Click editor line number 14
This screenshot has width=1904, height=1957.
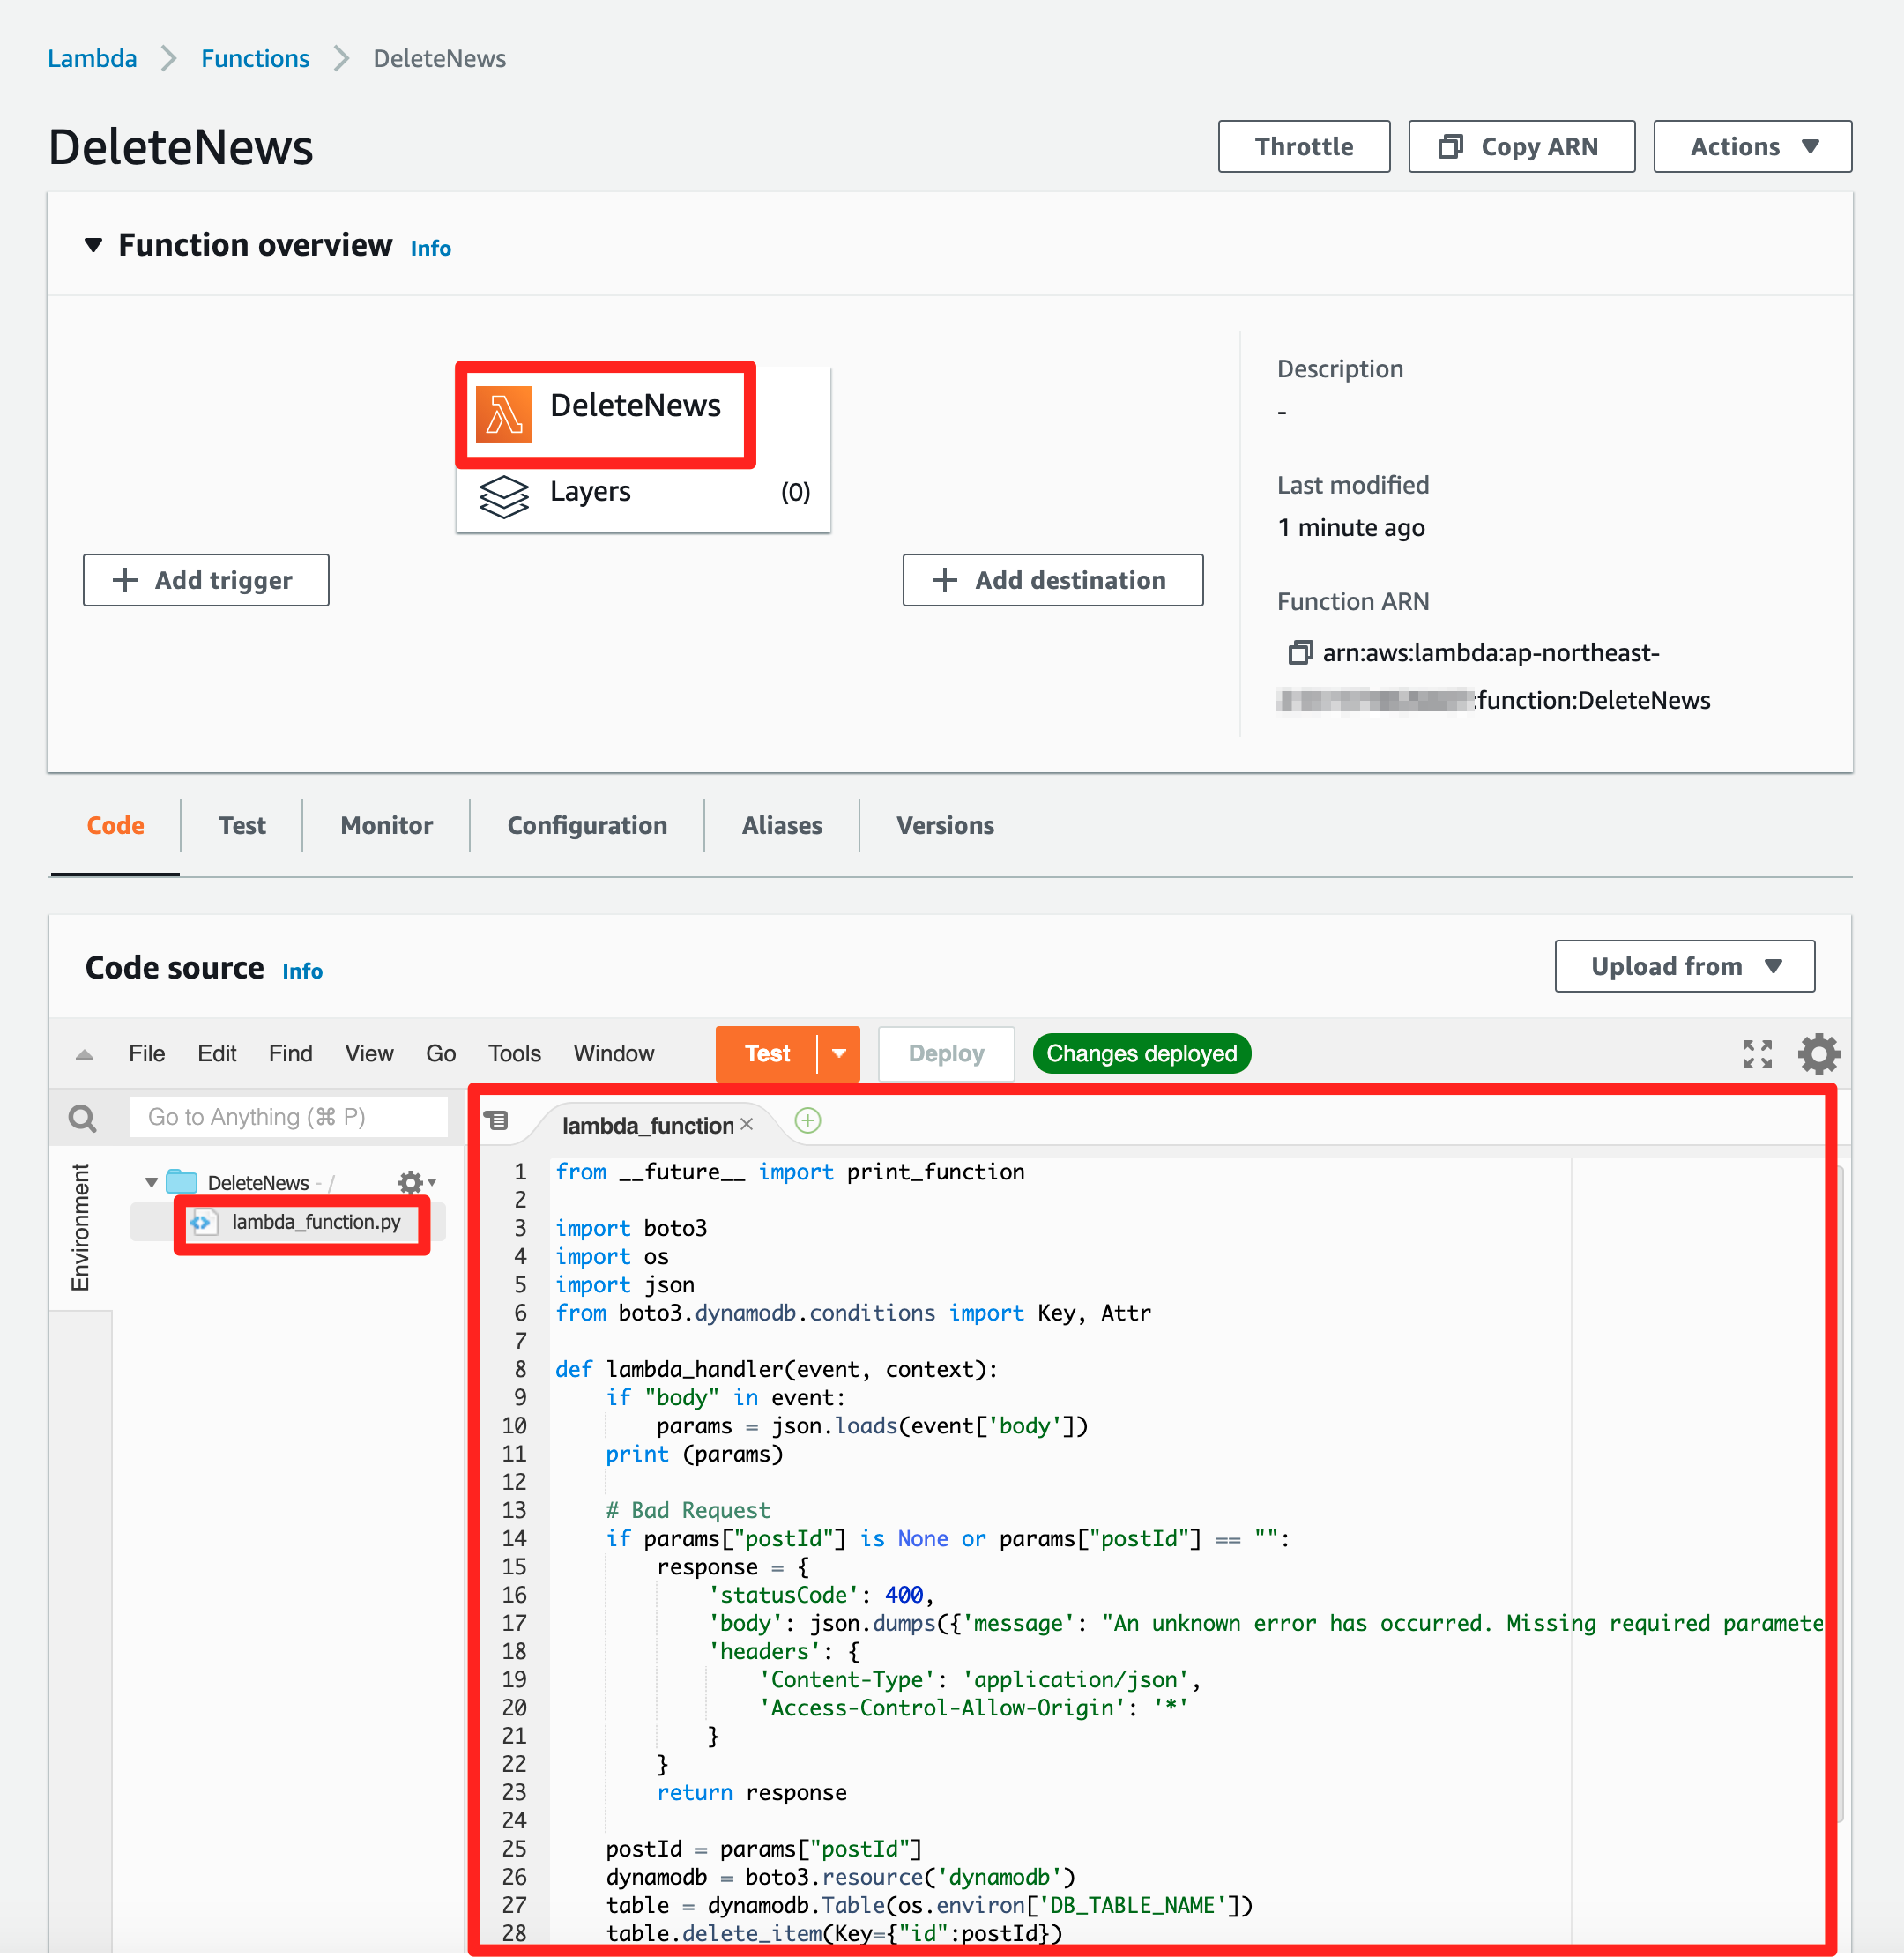point(514,1538)
